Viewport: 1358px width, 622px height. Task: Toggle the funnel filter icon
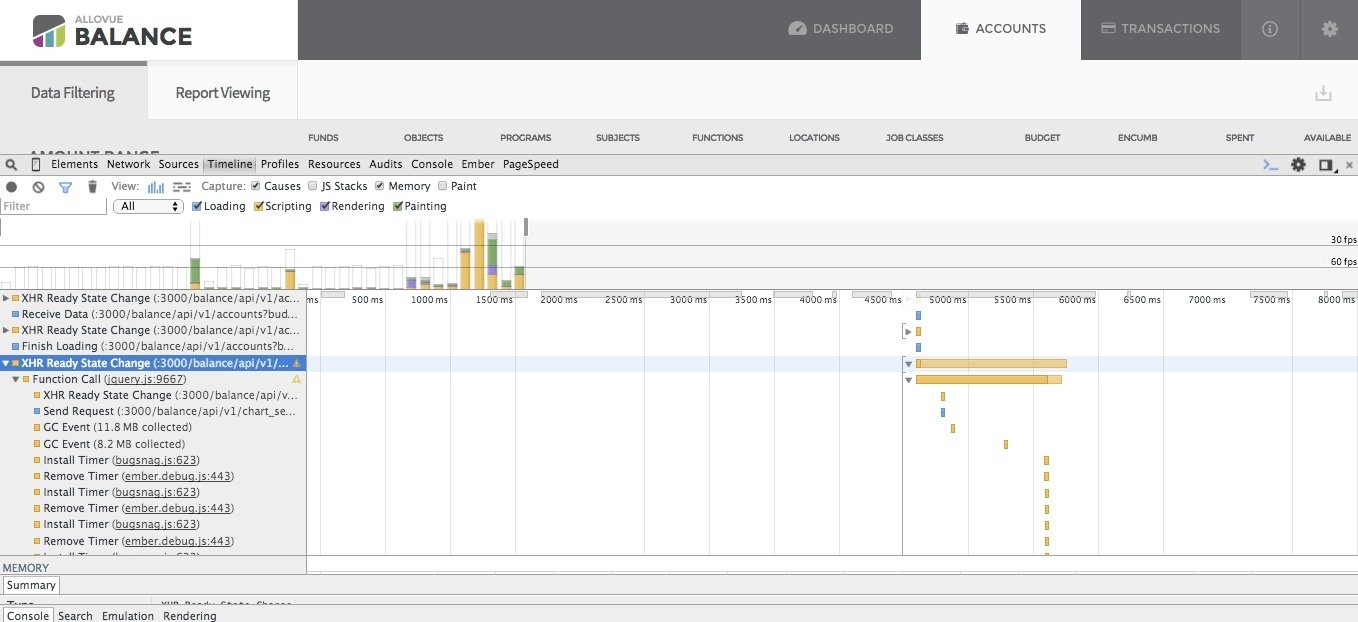66,186
